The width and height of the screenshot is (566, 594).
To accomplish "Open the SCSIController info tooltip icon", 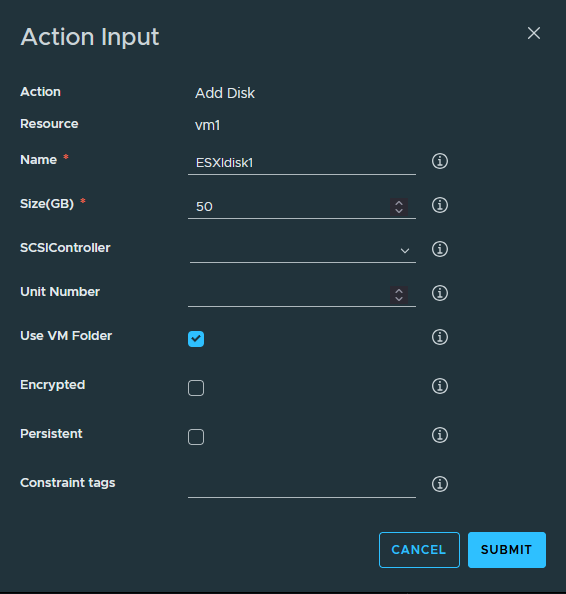I will [440, 249].
